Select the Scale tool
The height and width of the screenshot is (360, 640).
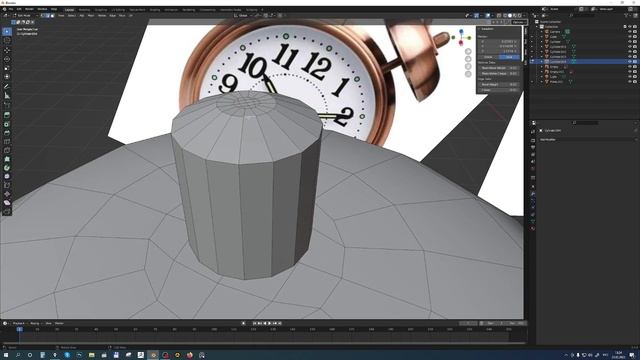[x=7, y=68]
